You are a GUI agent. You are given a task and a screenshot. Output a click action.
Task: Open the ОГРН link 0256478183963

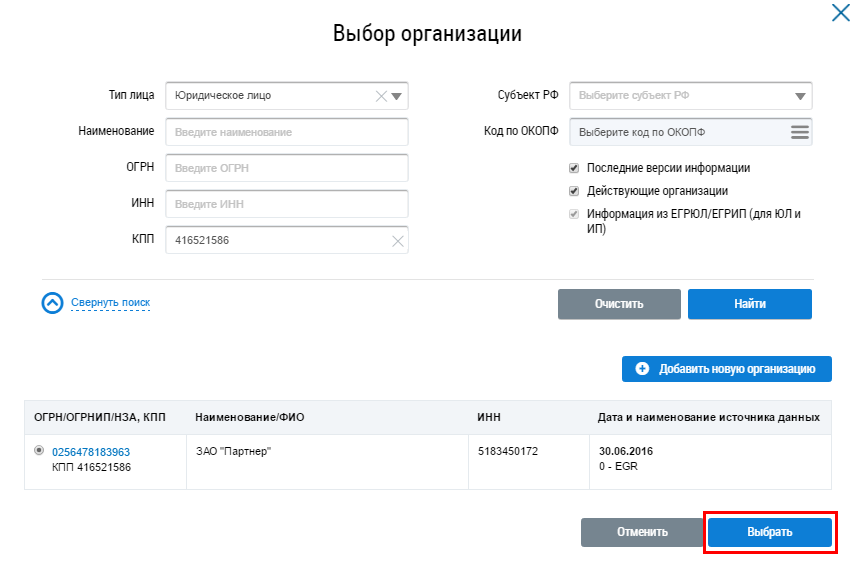(91, 452)
